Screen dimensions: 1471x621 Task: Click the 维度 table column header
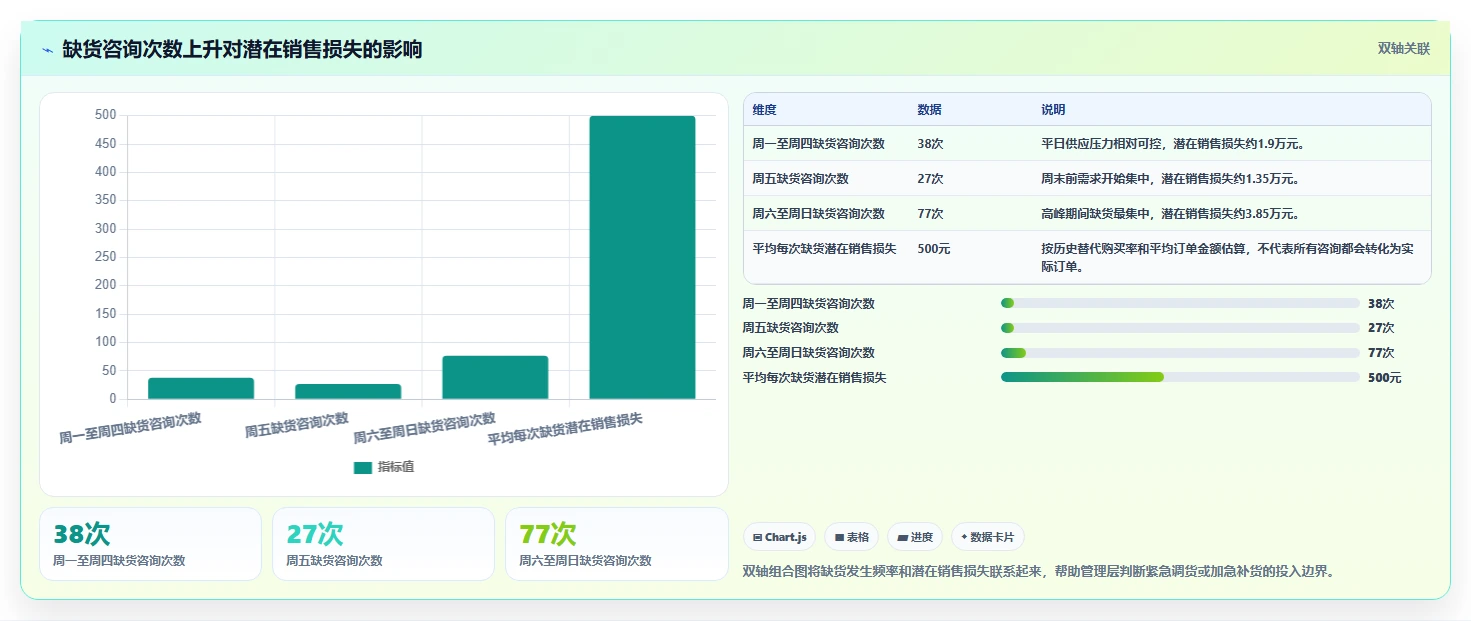pyautogui.click(x=765, y=110)
